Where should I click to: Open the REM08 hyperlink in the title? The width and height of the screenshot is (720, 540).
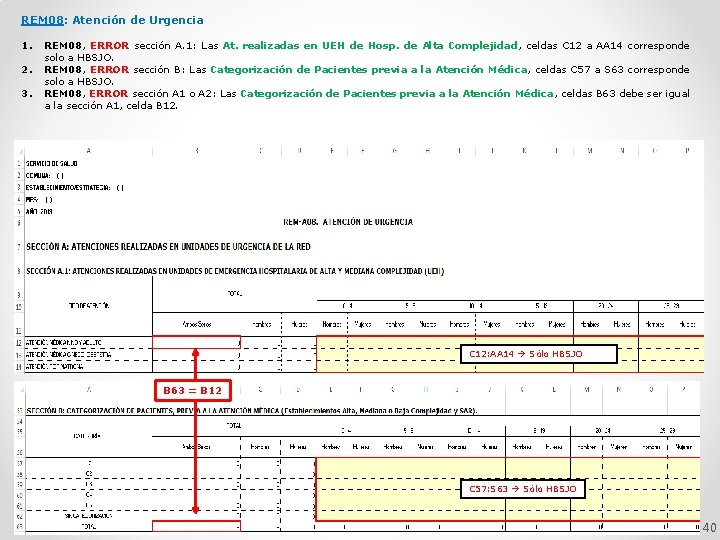tap(42, 20)
